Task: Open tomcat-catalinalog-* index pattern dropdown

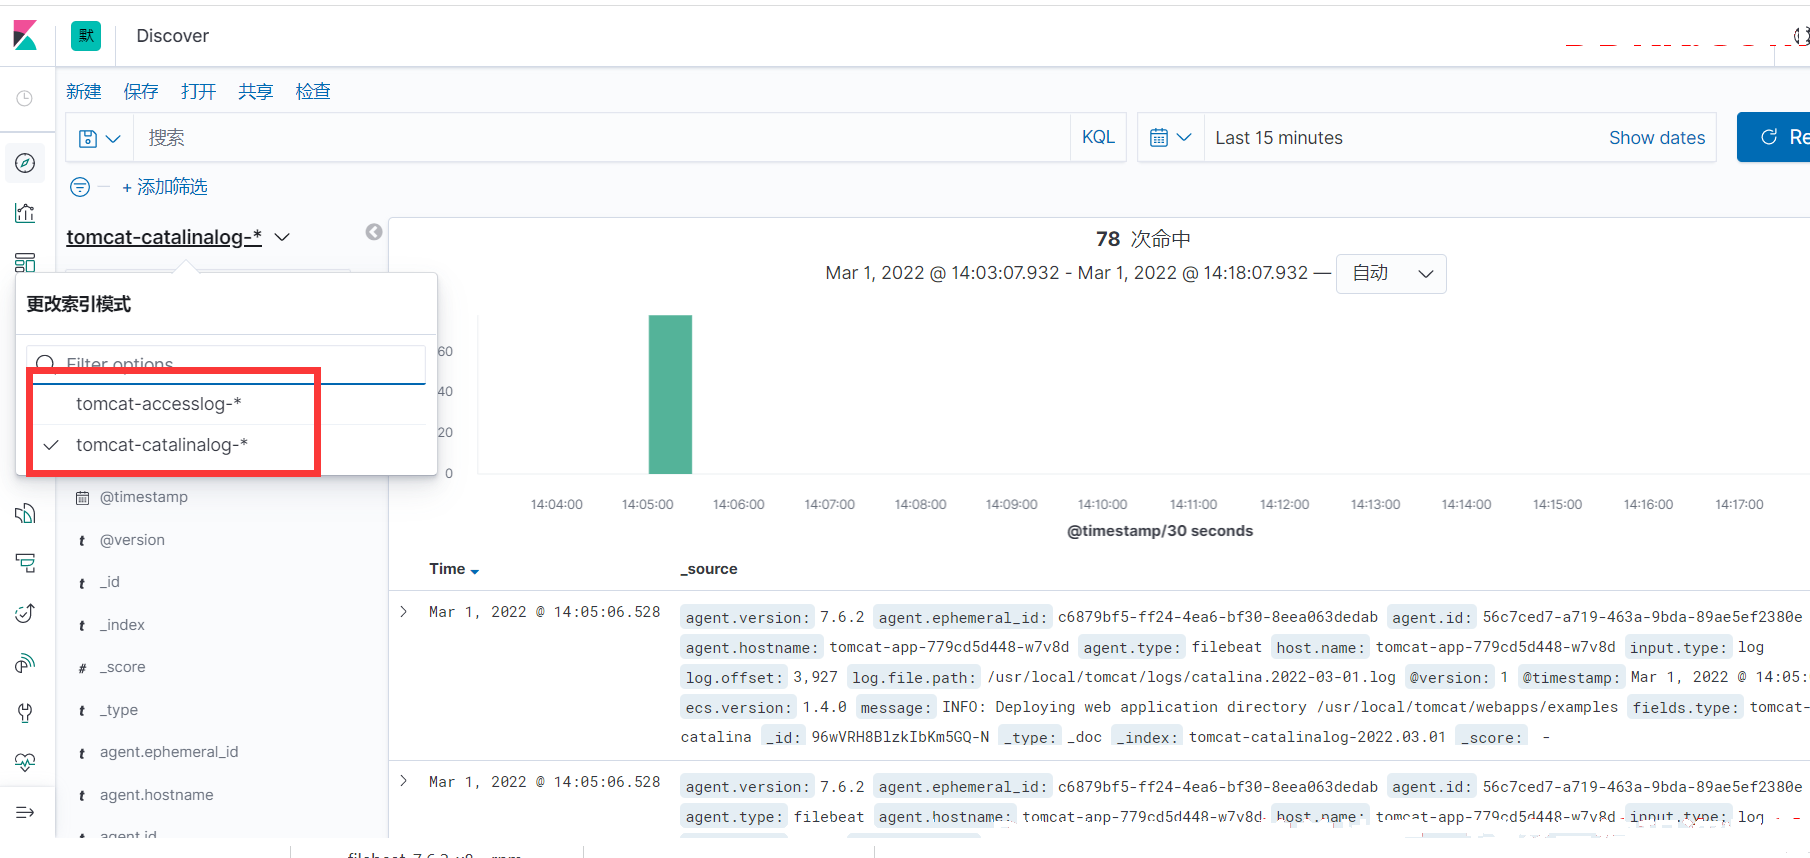Action: tap(178, 237)
